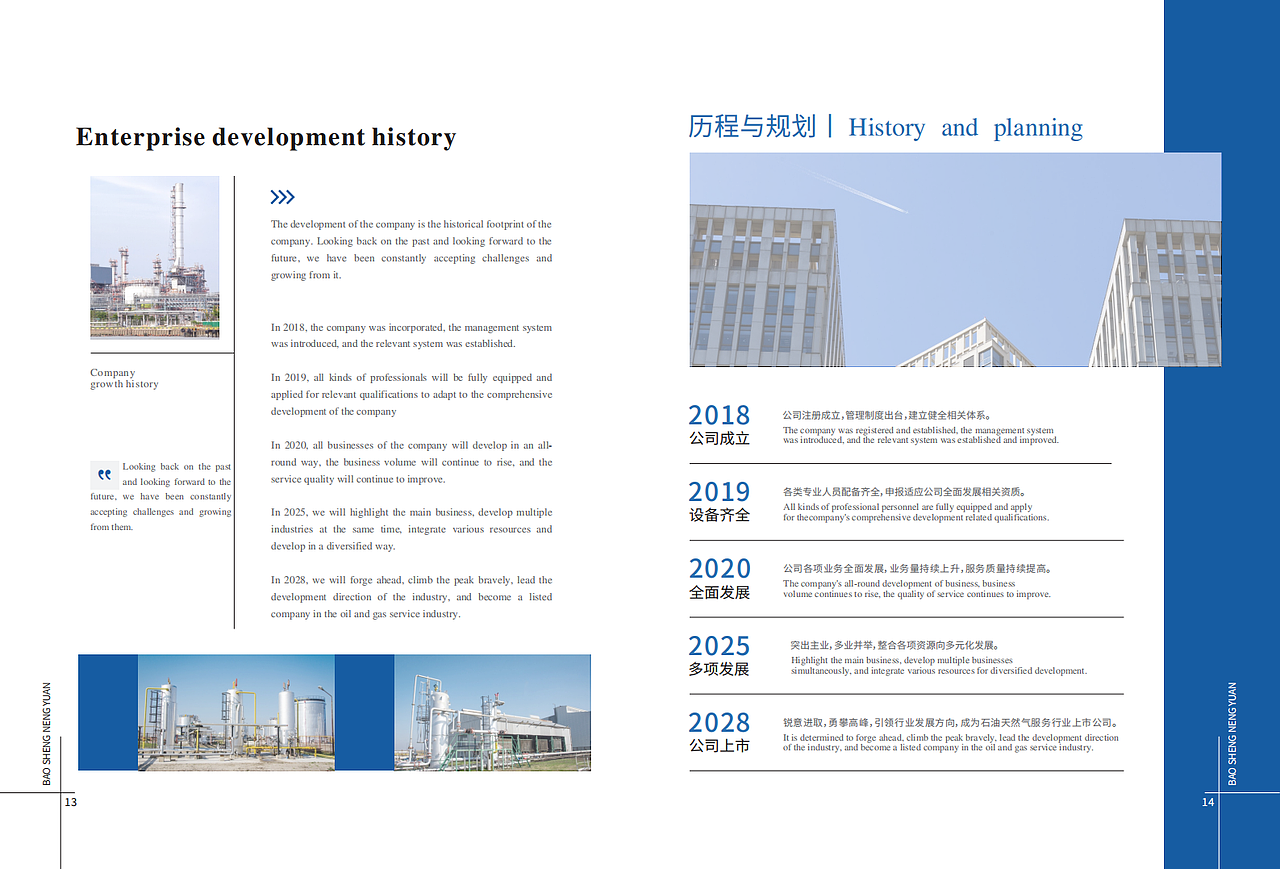
Task: Click the 2020 全面发展 milestone marker
Action: click(x=718, y=577)
